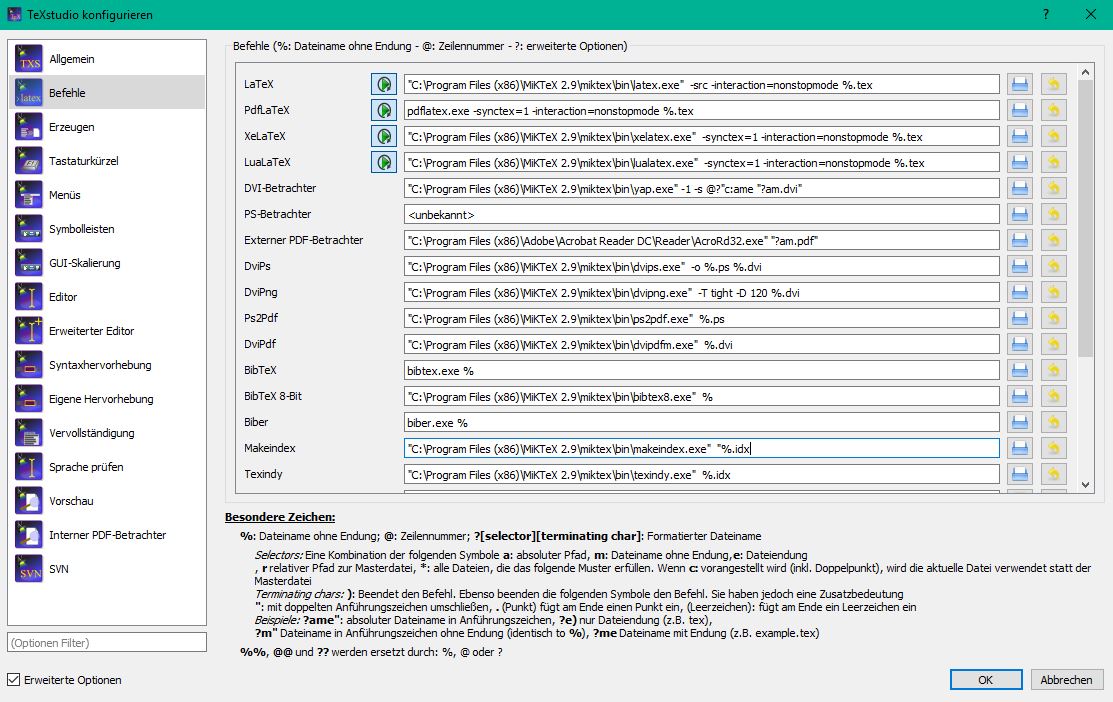Choose a file for the Makeindex command
Image resolution: width=1113 pixels, height=702 pixels.
[1020, 449]
